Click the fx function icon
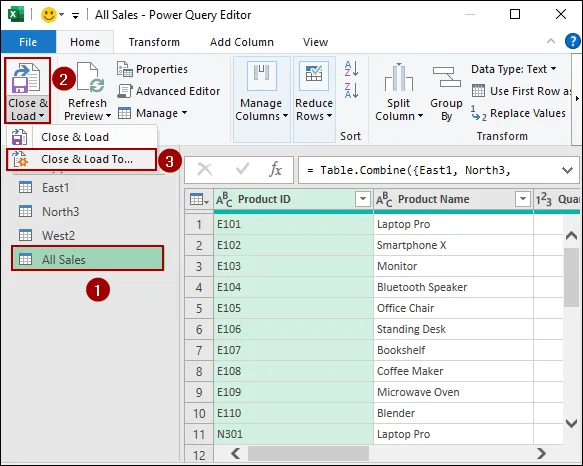The width and height of the screenshot is (583, 466). 276,170
